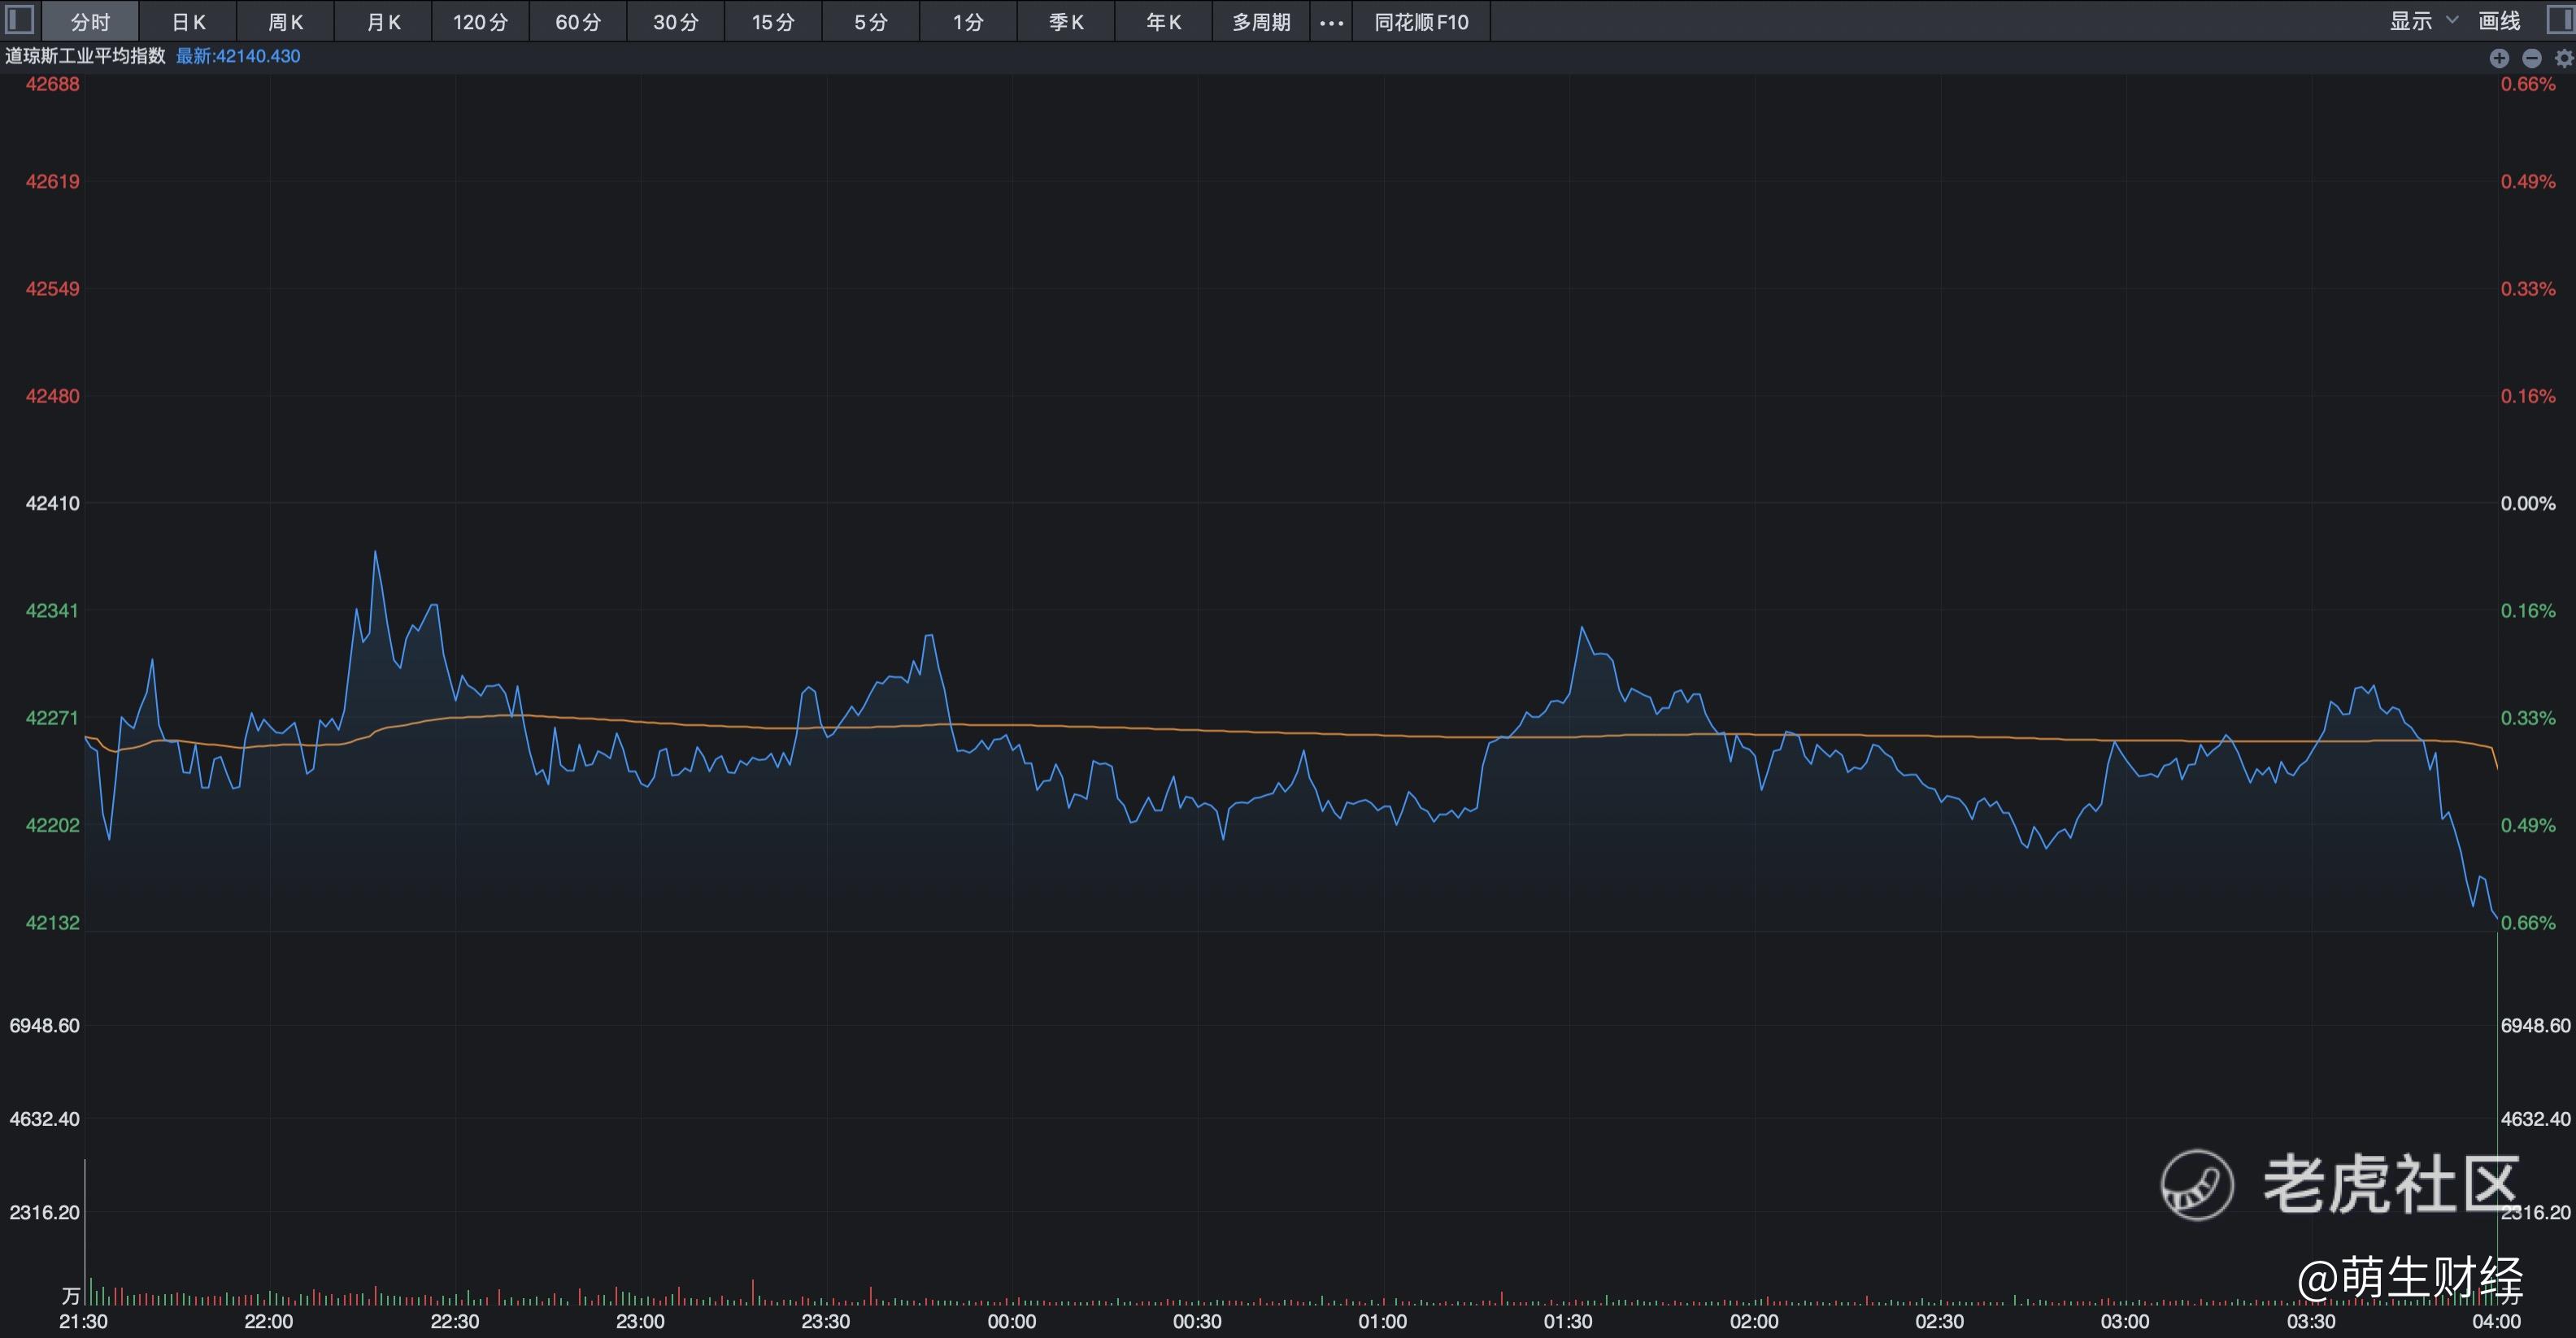The width and height of the screenshot is (2576, 1338).
Task: Select the 月K monthly chart tab
Action: click(383, 22)
